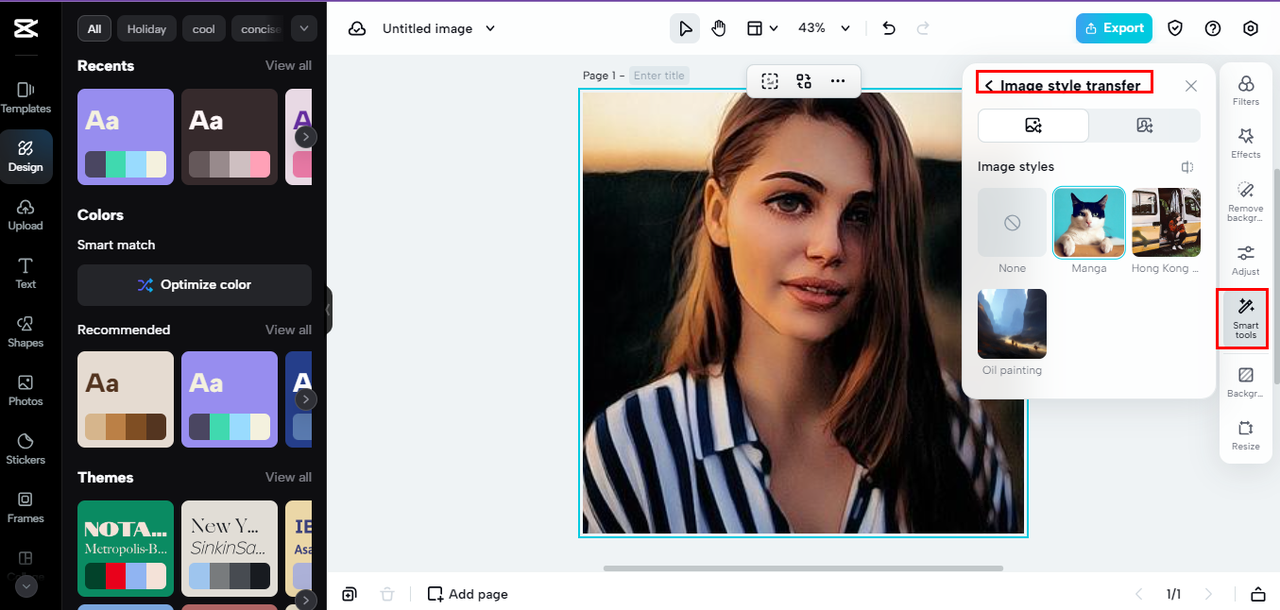The width and height of the screenshot is (1280, 610).
Task: Switch to second portrait style tab
Action: [x=1145, y=125]
